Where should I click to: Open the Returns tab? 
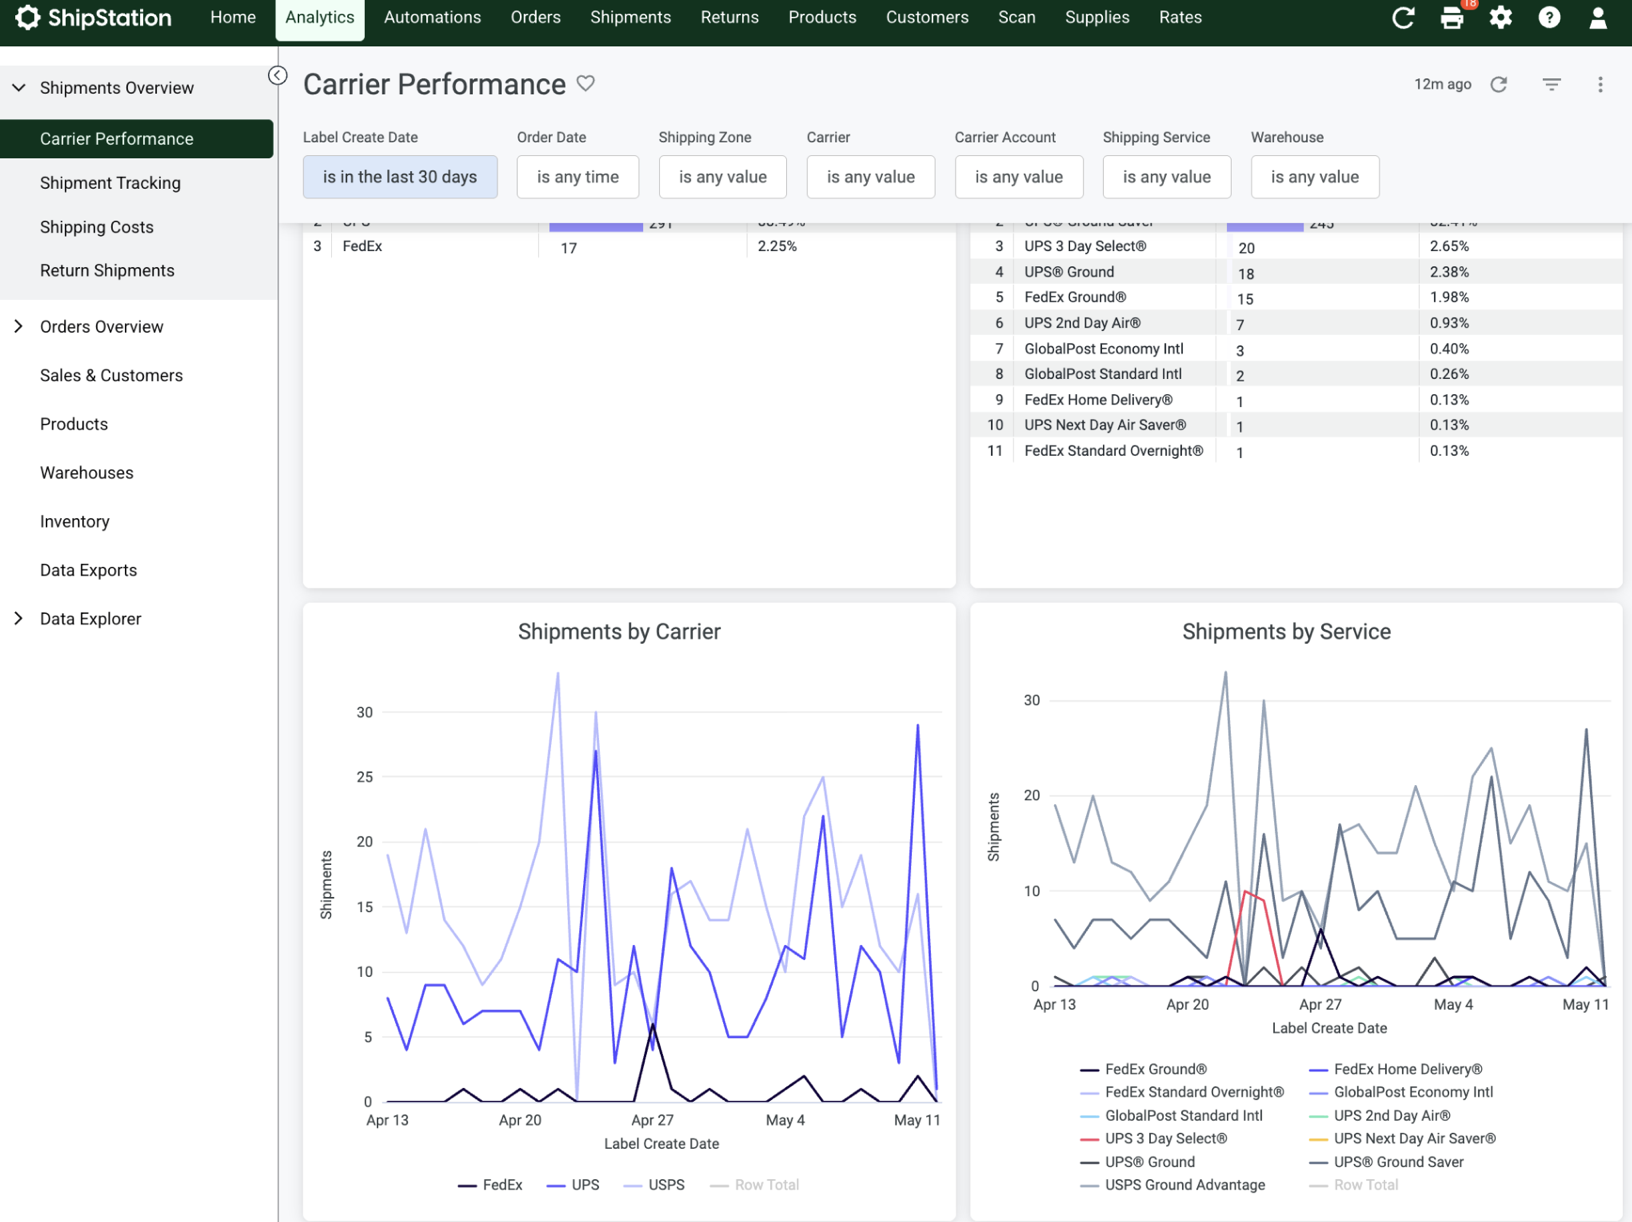pos(729,17)
